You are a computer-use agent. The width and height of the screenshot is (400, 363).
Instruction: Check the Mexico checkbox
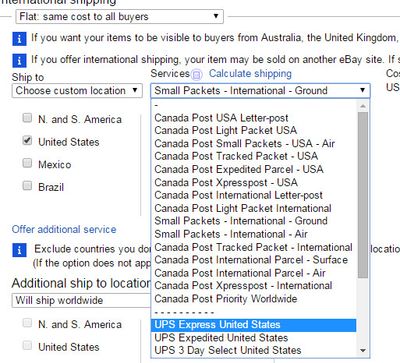click(27, 163)
